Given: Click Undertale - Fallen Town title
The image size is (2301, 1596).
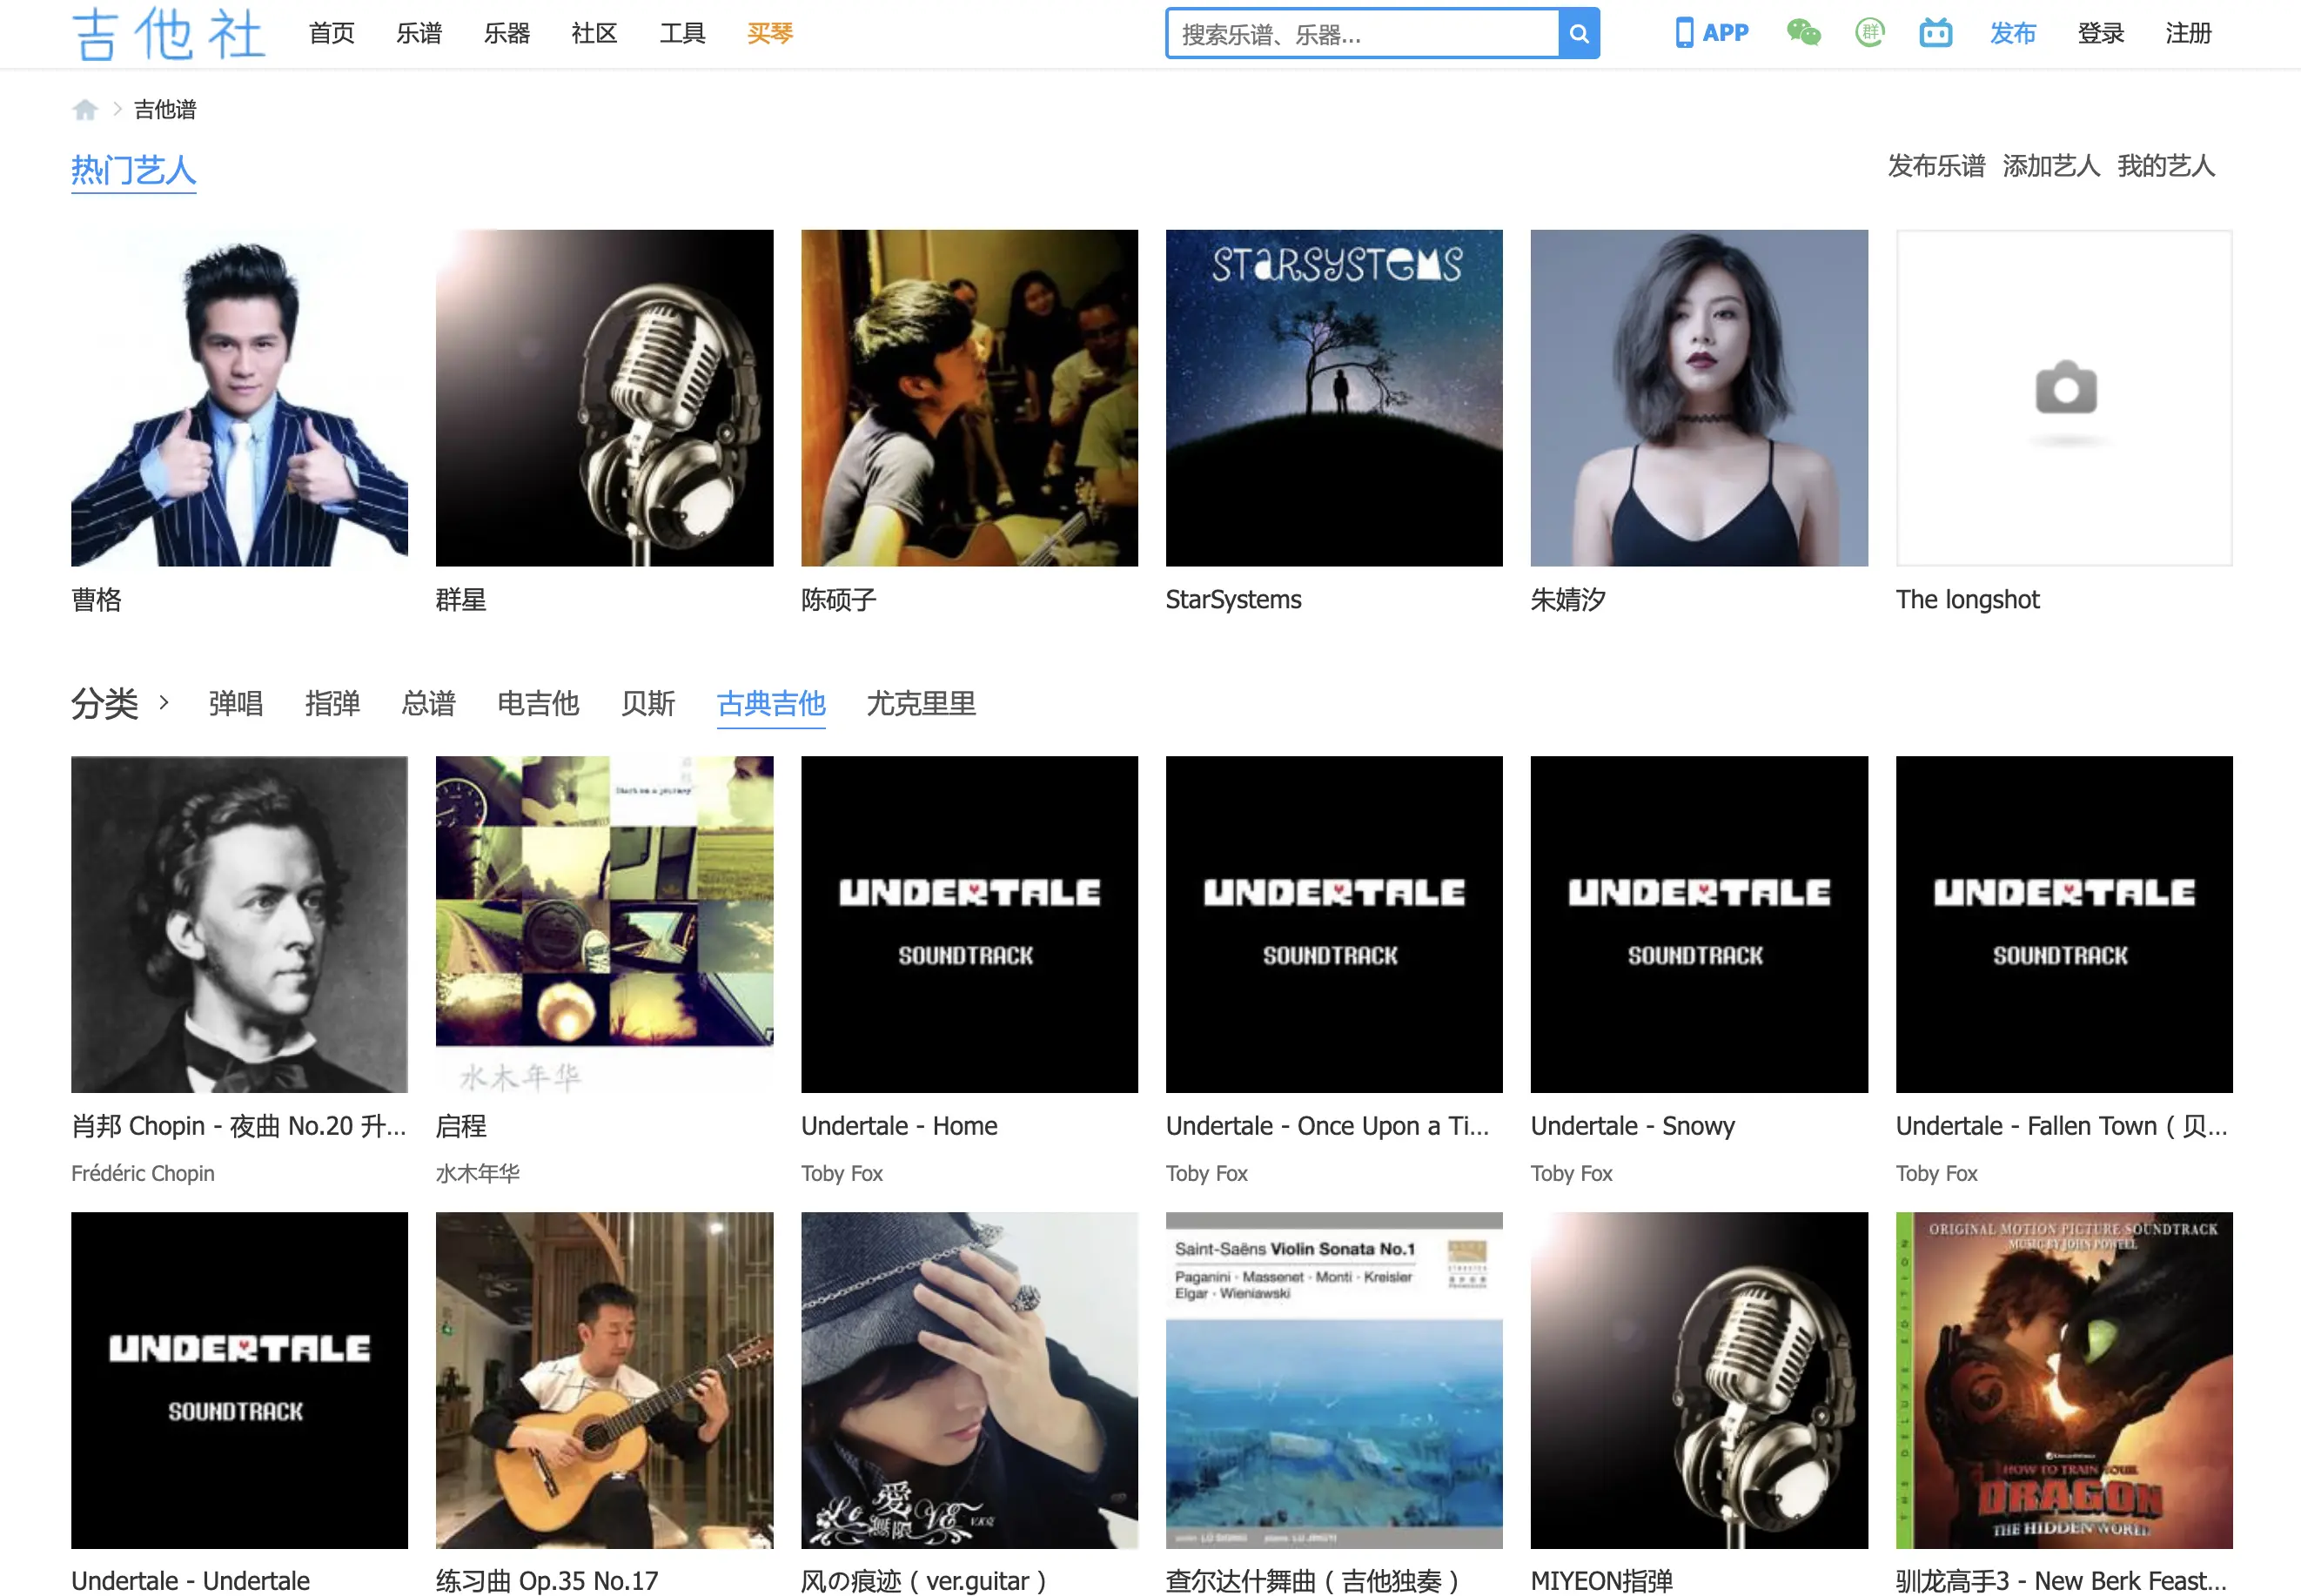Looking at the screenshot, I should (x=2062, y=1126).
